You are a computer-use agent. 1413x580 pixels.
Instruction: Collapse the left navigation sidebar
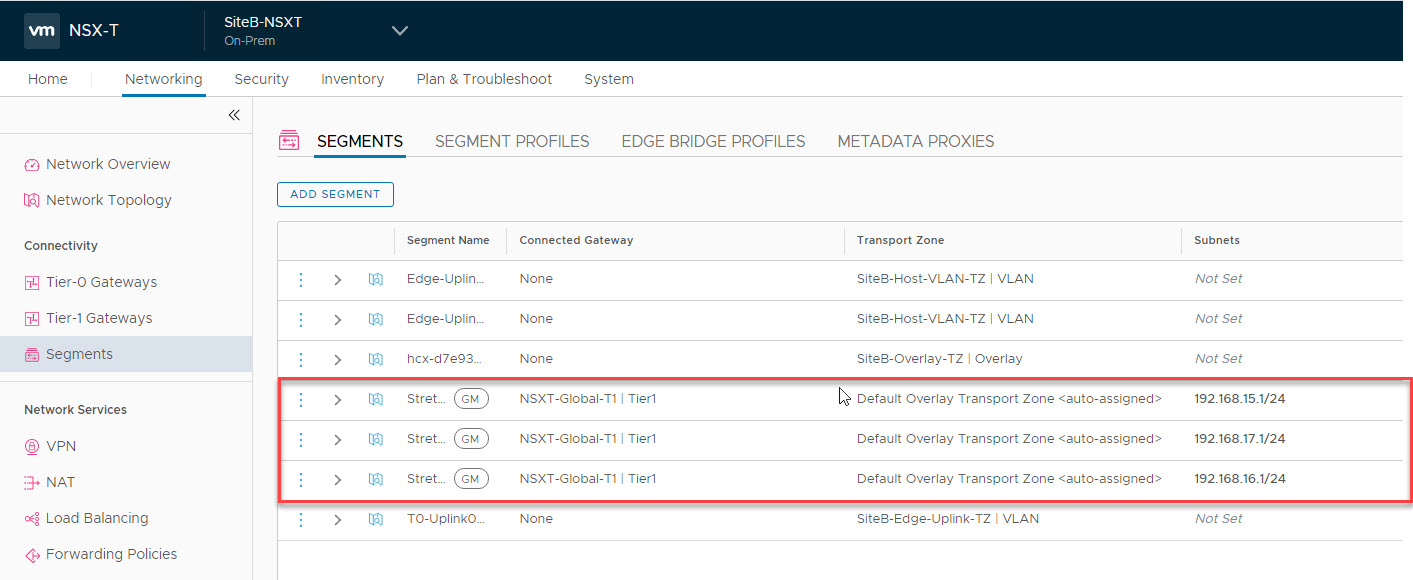point(234,116)
